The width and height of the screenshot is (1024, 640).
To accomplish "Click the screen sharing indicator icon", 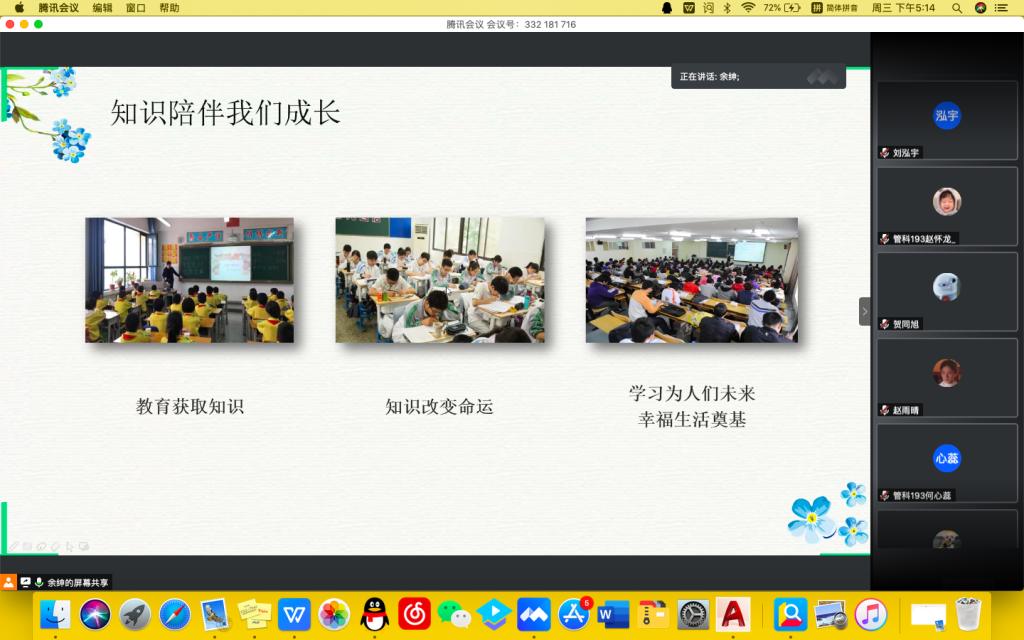I will (25, 582).
